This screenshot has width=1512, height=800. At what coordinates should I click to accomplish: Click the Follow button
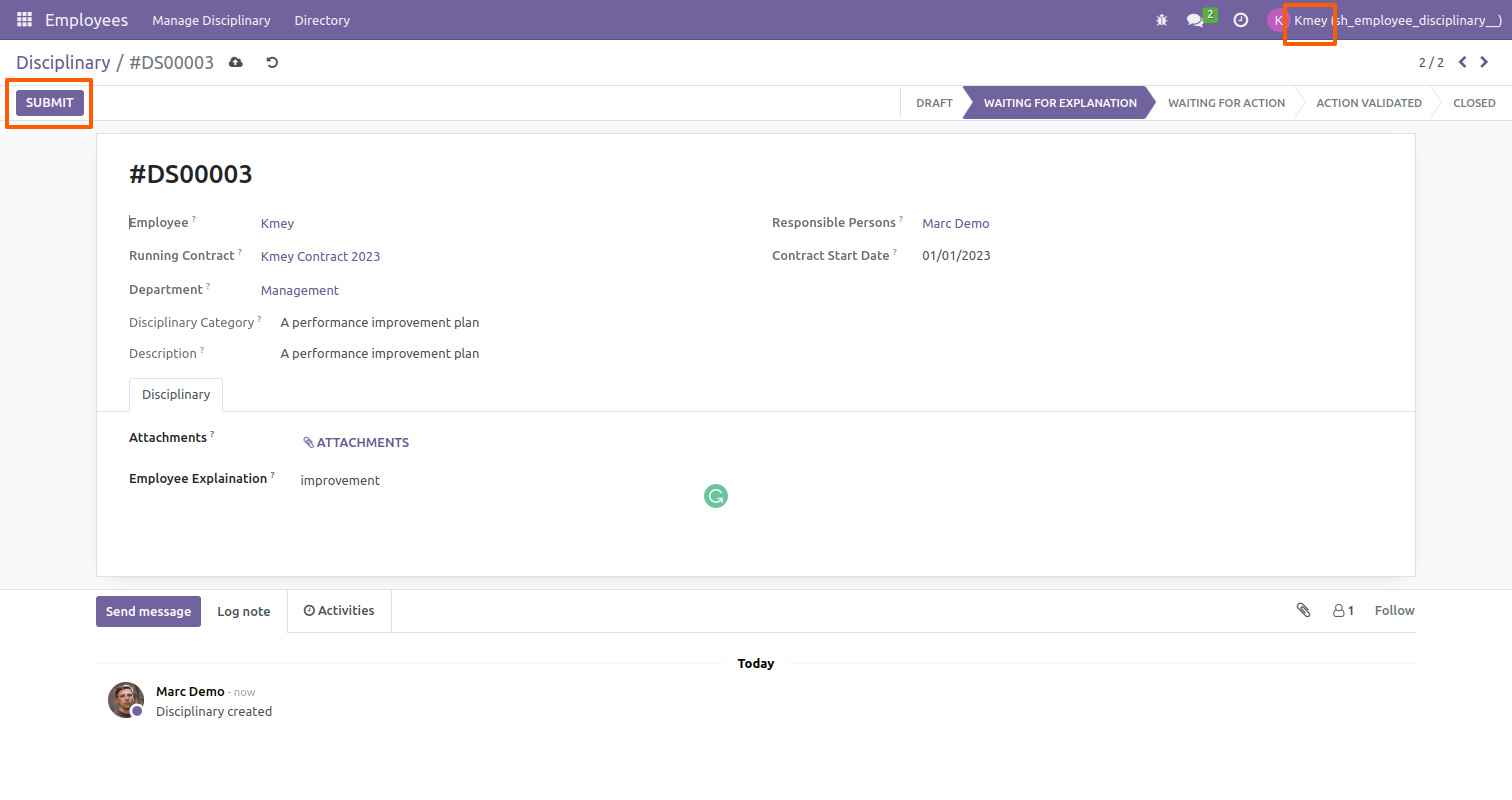tap(1395, 610)
